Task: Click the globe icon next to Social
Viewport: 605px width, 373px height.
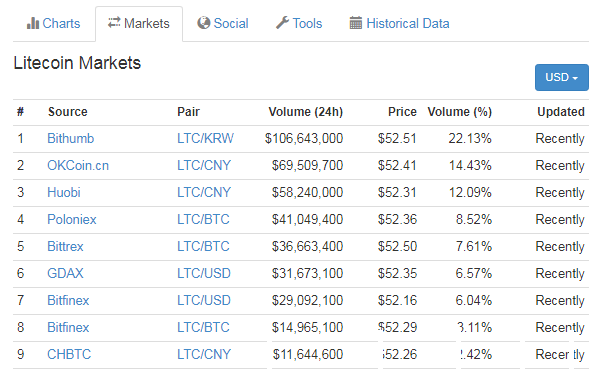Action: point(203,23)
